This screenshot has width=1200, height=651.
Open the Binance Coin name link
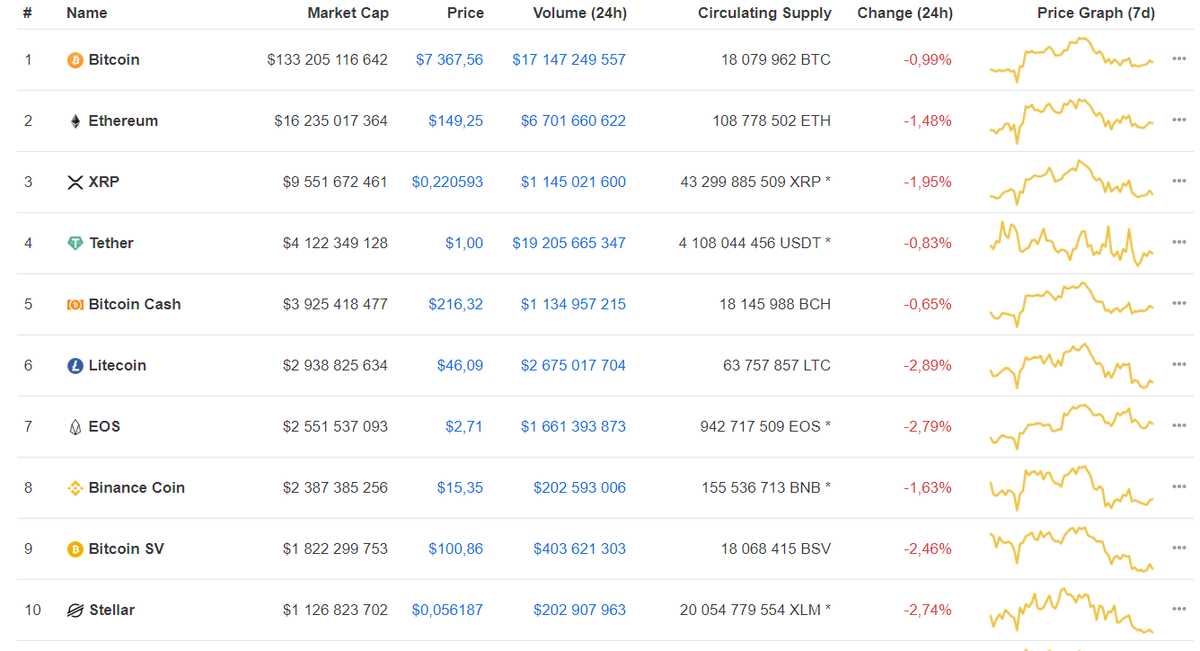coord(137,488)
